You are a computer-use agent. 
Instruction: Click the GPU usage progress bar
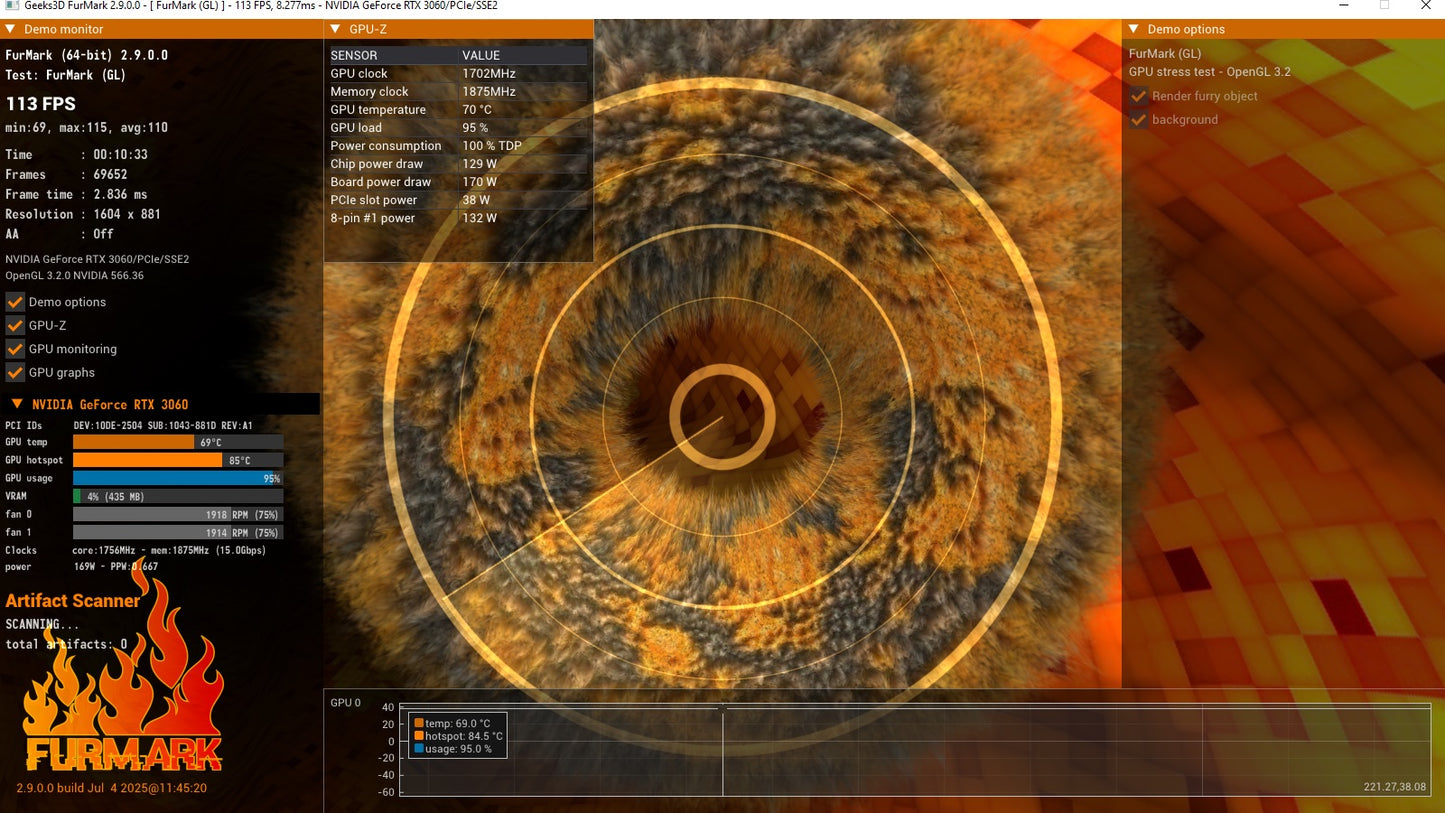(177, 478)
